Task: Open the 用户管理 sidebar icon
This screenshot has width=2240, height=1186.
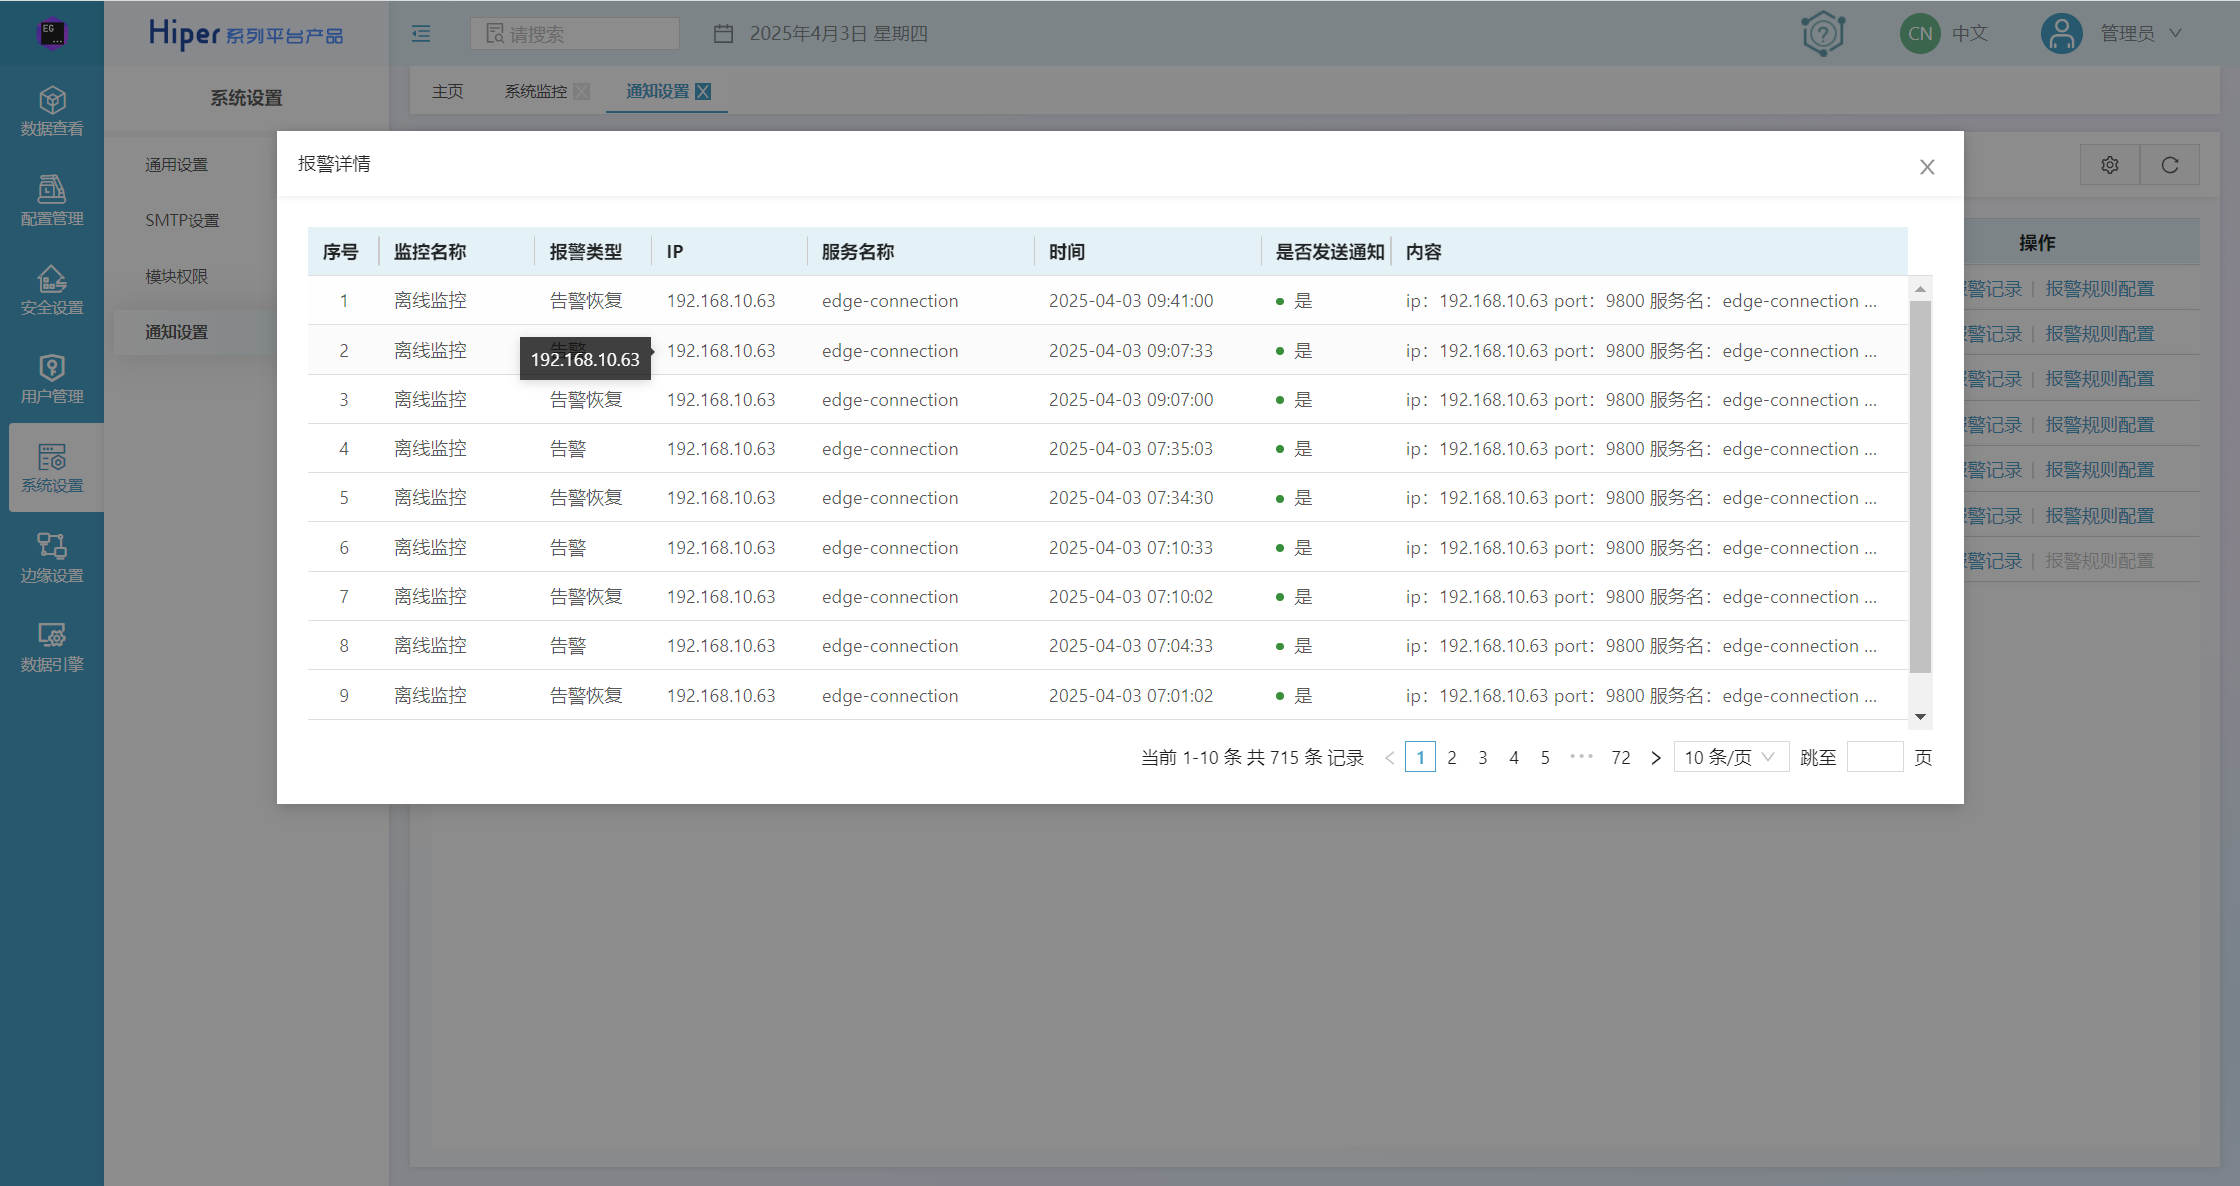Action: pos(52,379)
